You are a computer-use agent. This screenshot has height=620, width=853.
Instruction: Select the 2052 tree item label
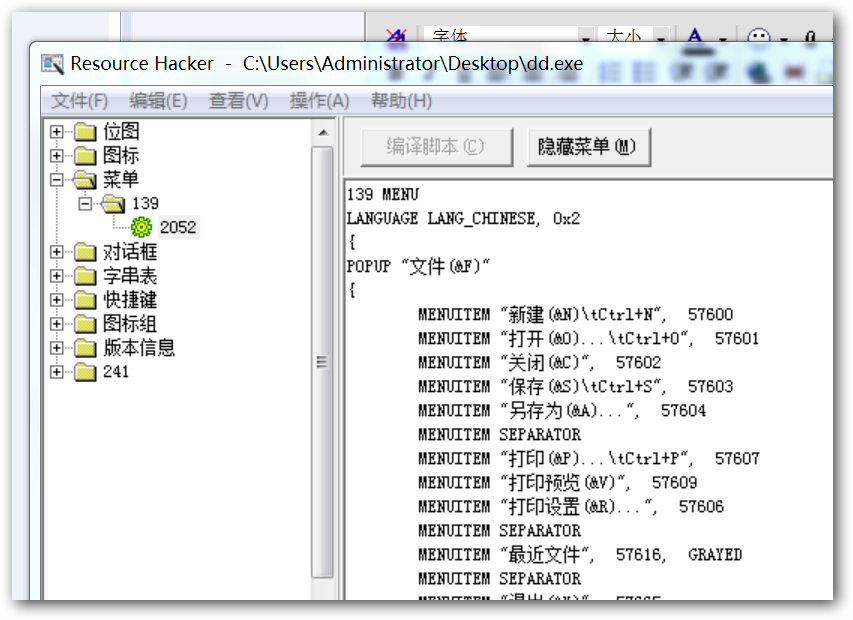(x=178, y=227)
